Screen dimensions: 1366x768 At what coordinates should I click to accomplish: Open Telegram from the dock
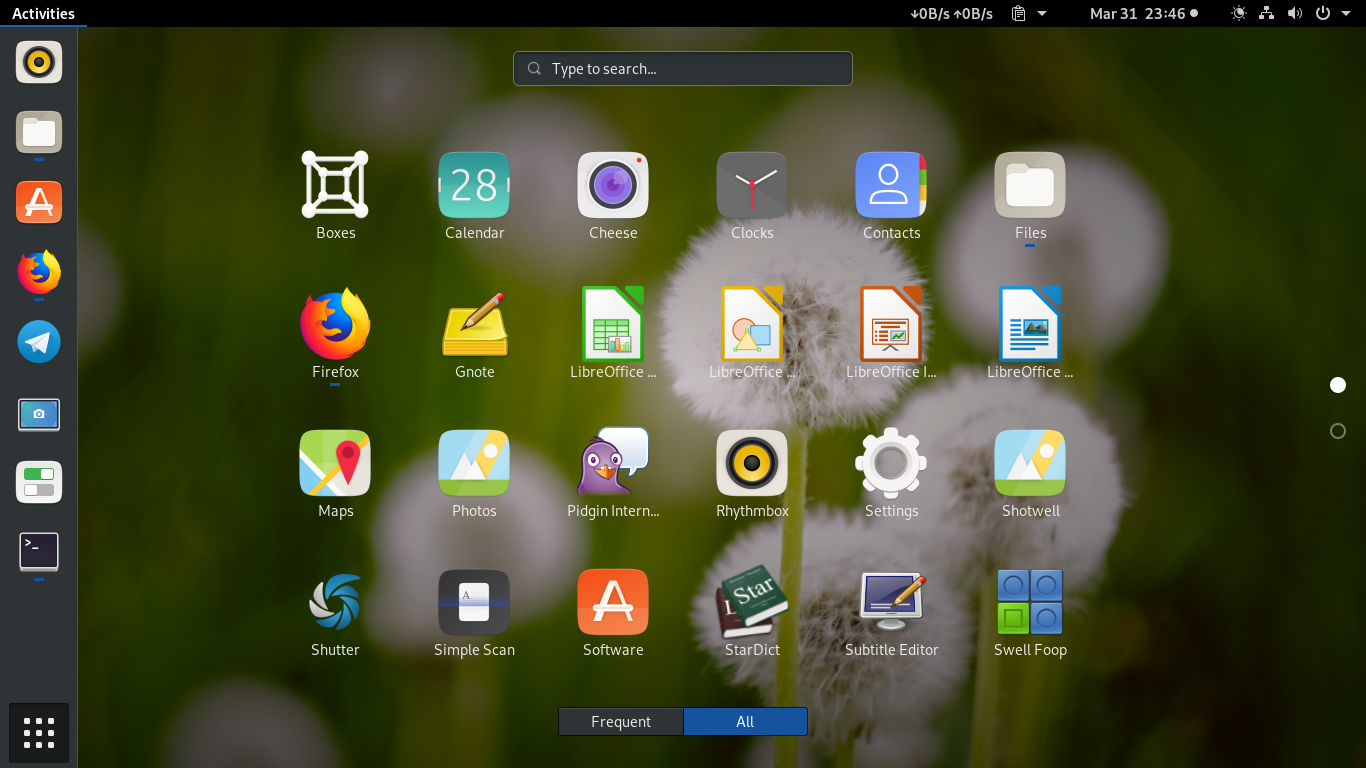point(39,342)
